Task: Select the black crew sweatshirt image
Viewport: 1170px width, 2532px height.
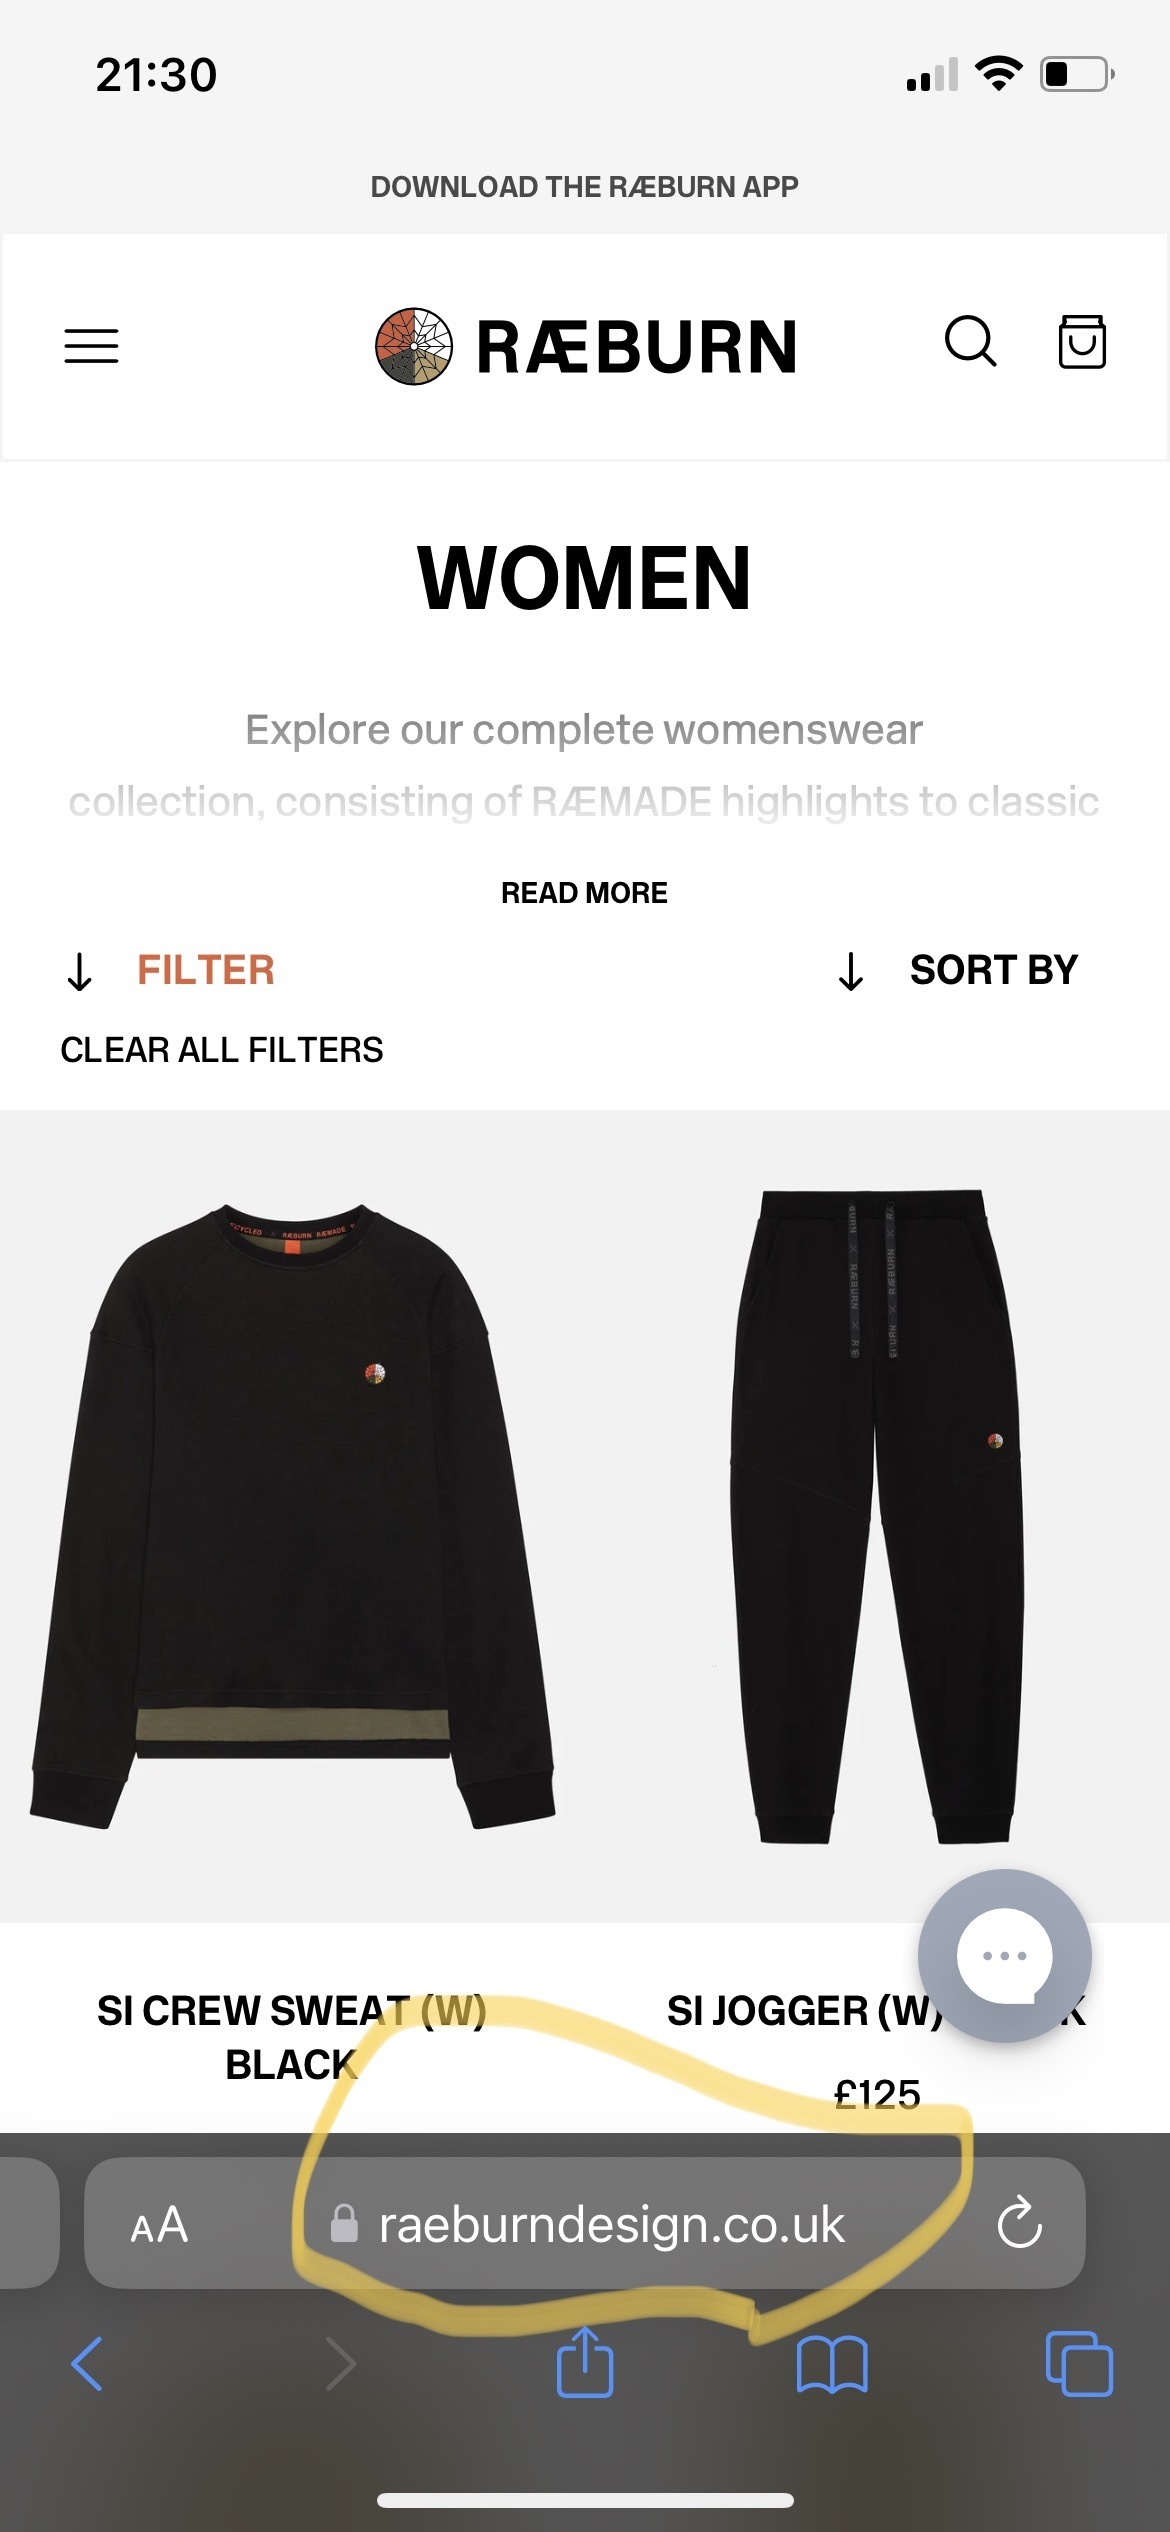Action: pyautogui.click(x=292, y=1516)
